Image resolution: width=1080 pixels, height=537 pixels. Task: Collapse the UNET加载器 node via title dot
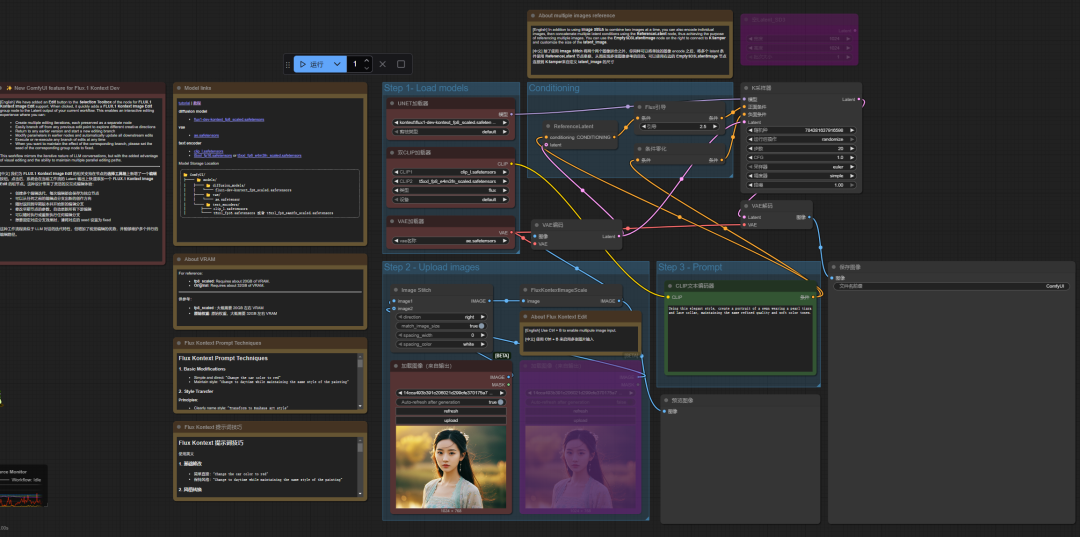391,103
